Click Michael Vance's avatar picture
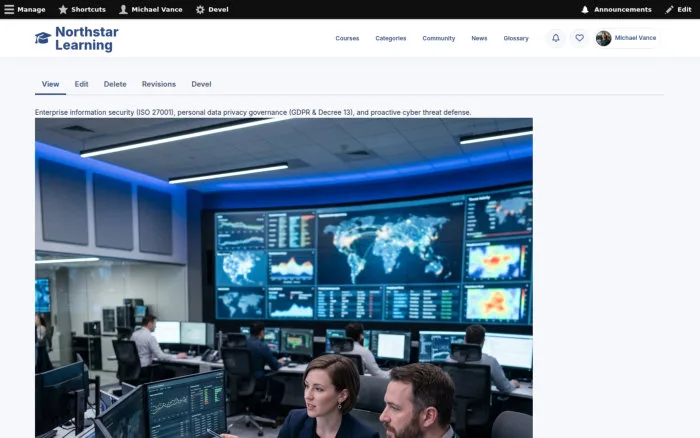 (604, 38)
